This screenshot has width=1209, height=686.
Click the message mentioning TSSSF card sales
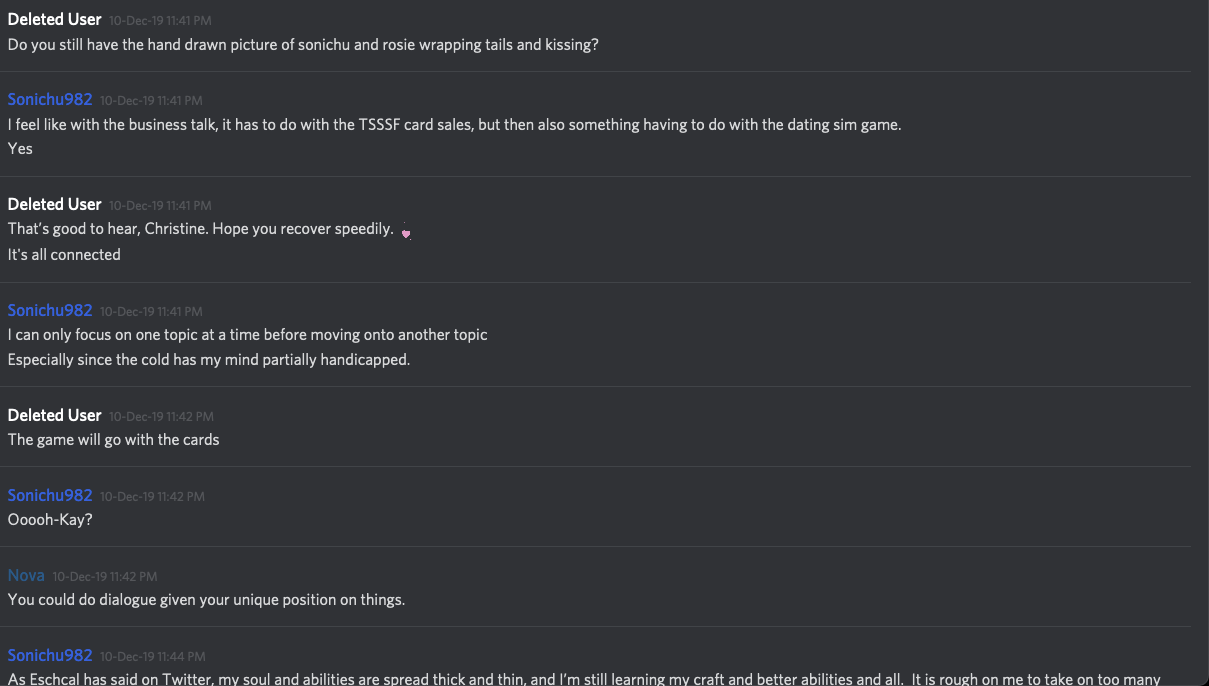454,125
